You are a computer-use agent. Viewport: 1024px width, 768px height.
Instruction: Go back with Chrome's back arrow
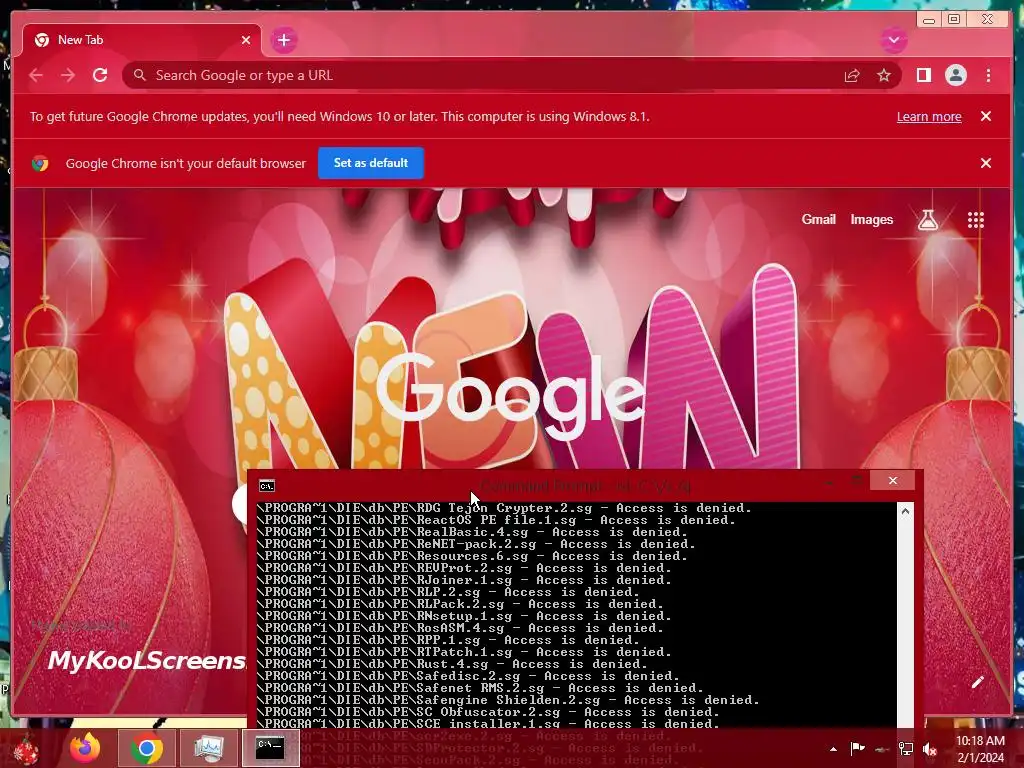[36, 75]
